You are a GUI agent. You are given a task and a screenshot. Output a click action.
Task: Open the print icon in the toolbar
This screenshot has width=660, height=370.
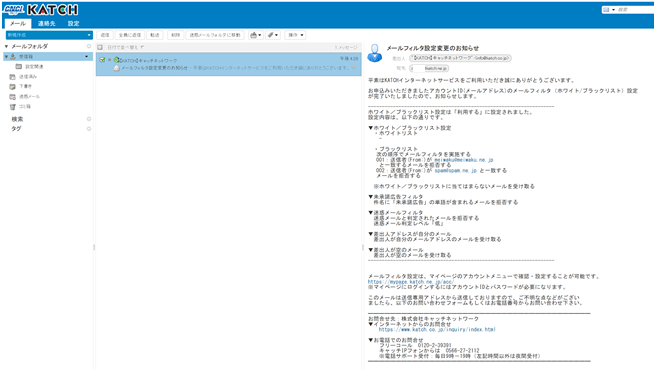(256, 35)
